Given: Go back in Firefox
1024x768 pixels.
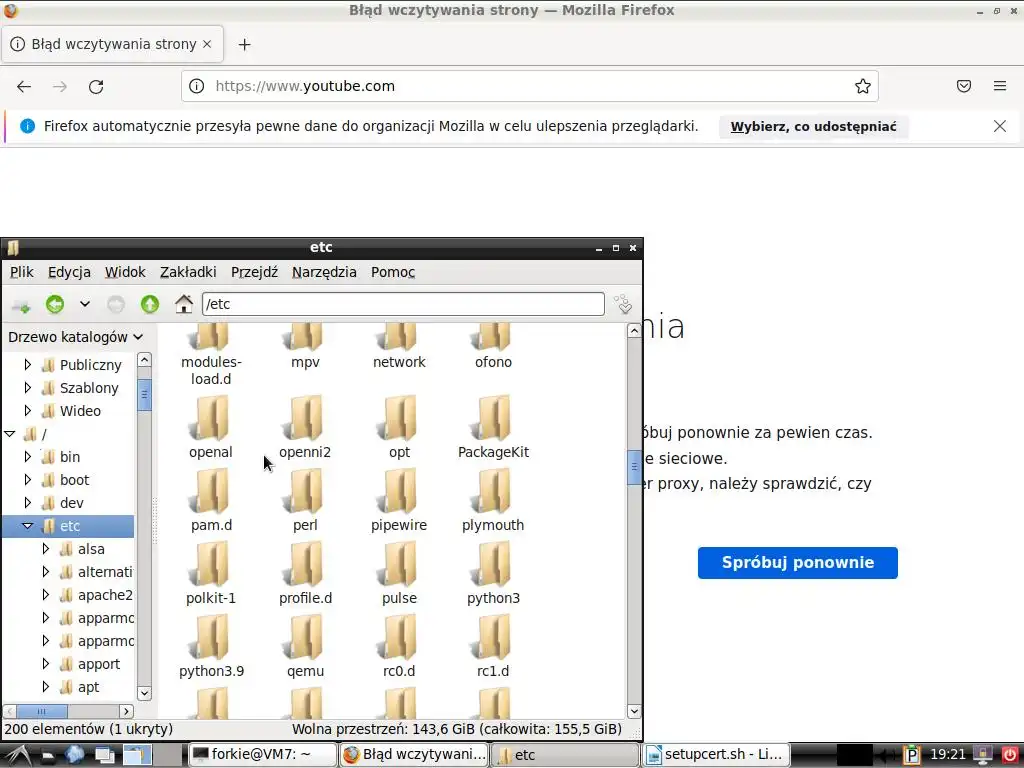Looking at the screenshot, I should click(24, 86).
